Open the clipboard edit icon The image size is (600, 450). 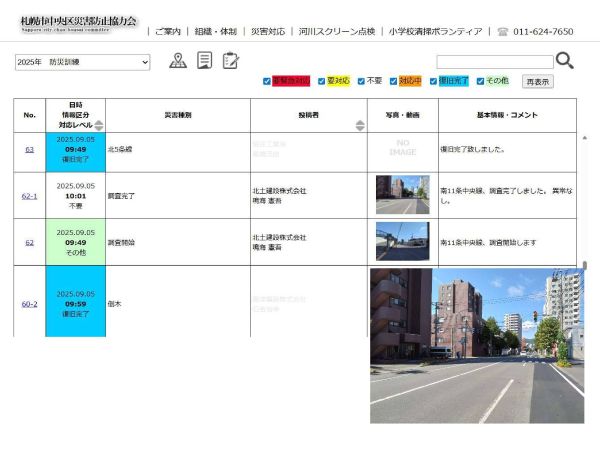(231, 61)
